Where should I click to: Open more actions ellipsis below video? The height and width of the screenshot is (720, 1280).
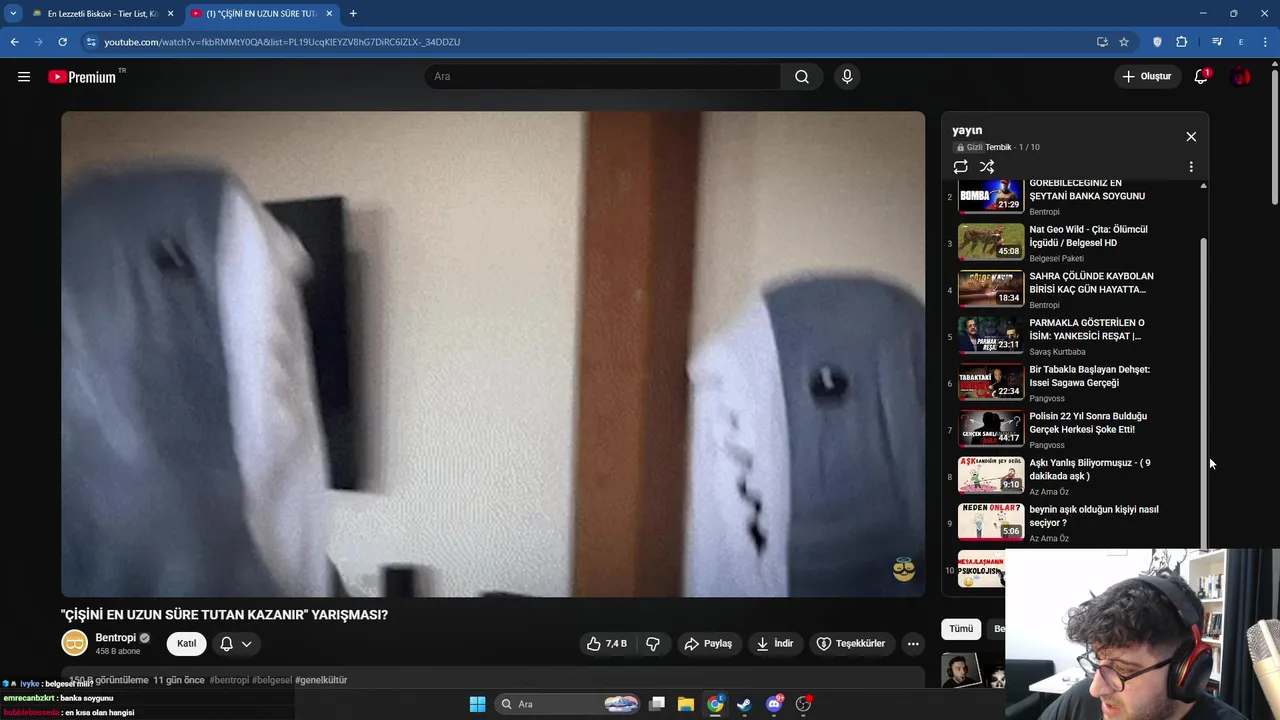[913, 644]
